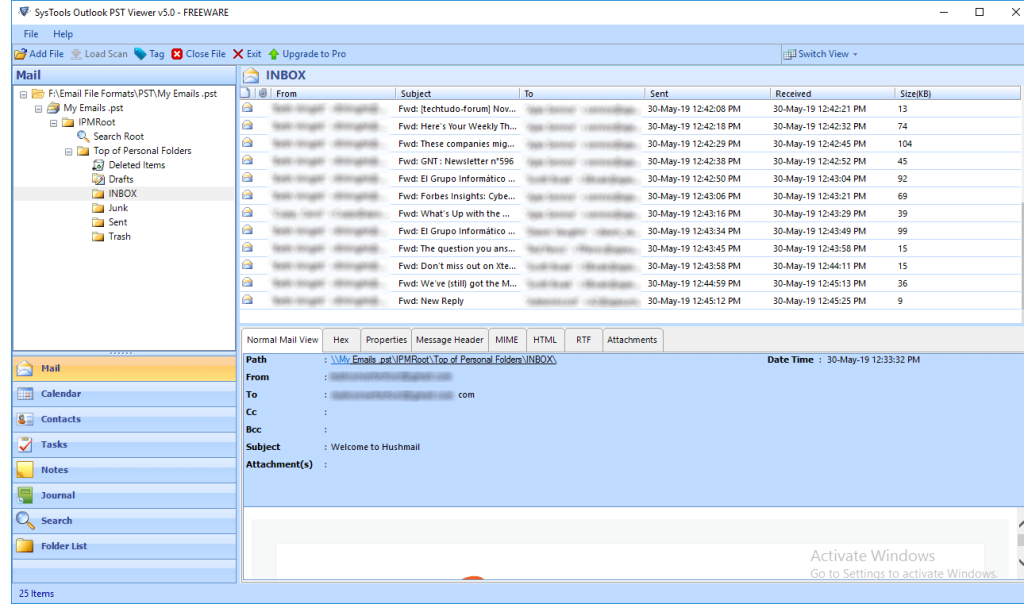The image size is (1024, 604).
Task: Click the Tag toolbar icon
Action: pyautogui.click(x=140, y=54)
